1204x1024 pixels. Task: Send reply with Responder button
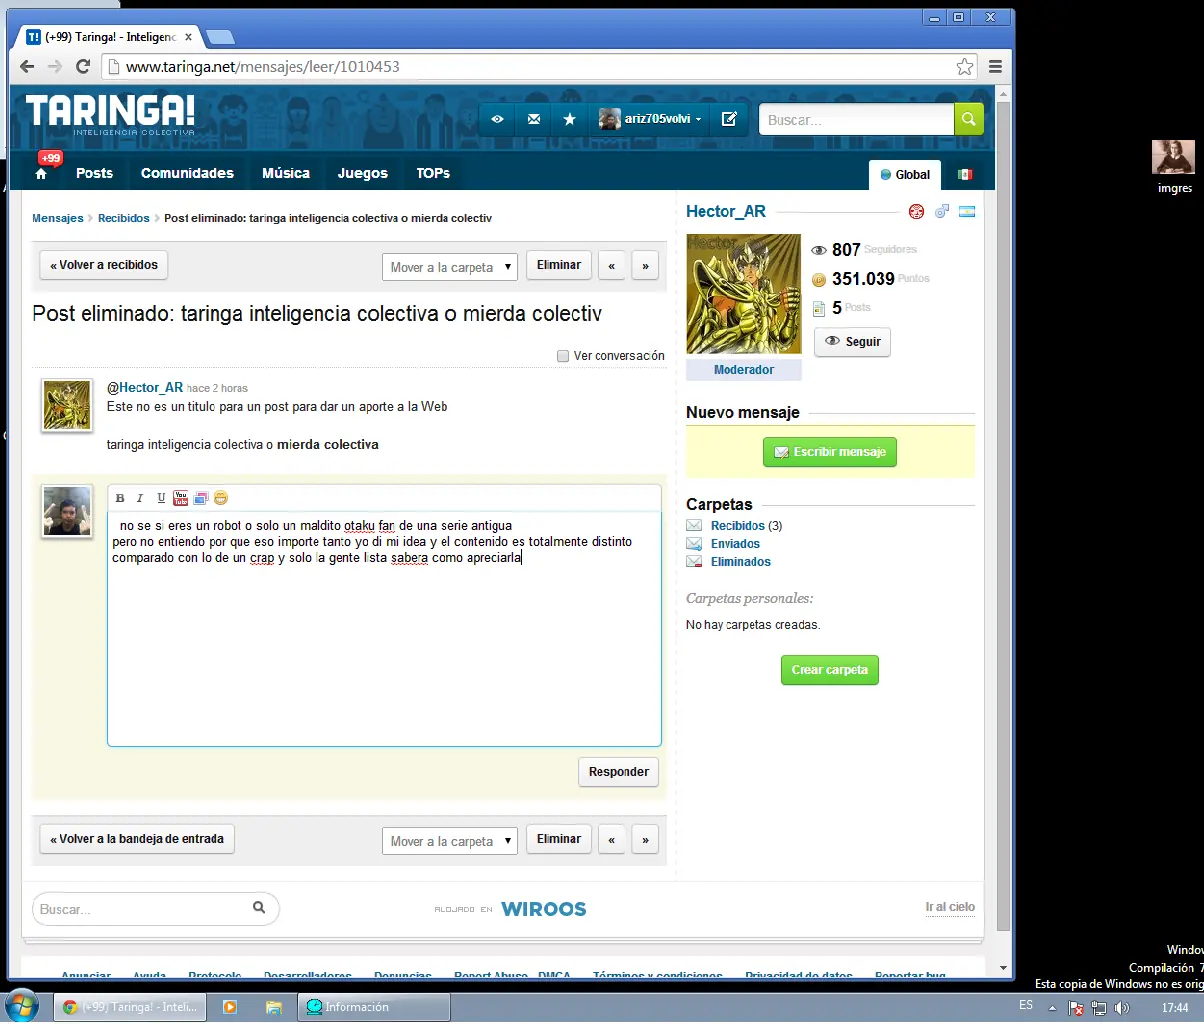pyautogui.click(x=618, y=772)
